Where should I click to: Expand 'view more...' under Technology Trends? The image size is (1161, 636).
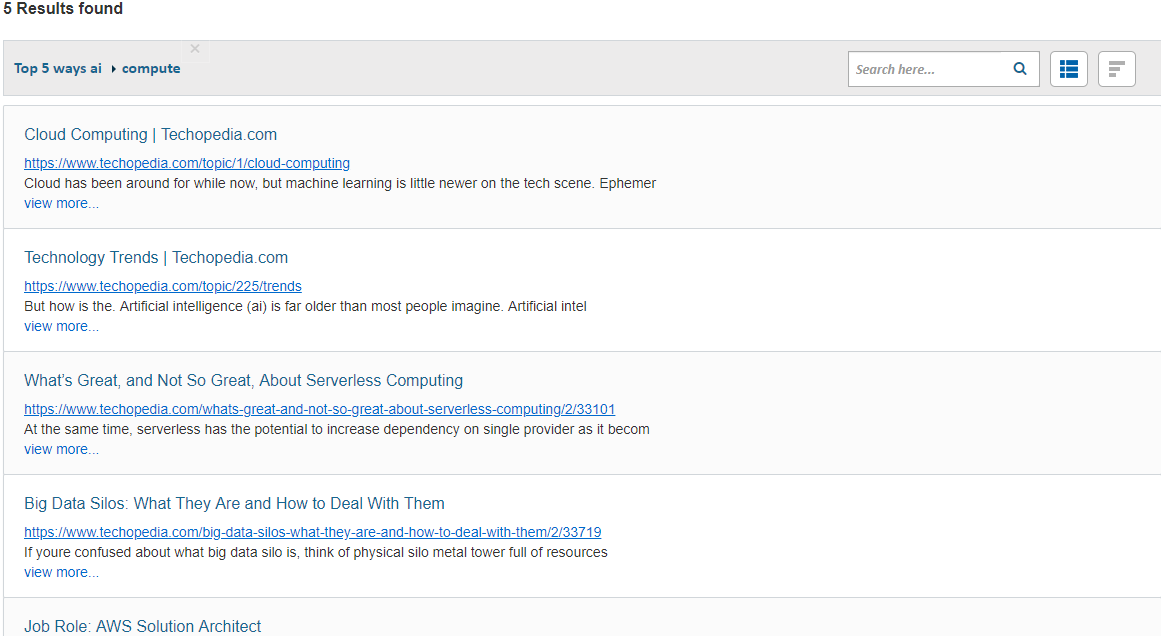coord(61,327)
